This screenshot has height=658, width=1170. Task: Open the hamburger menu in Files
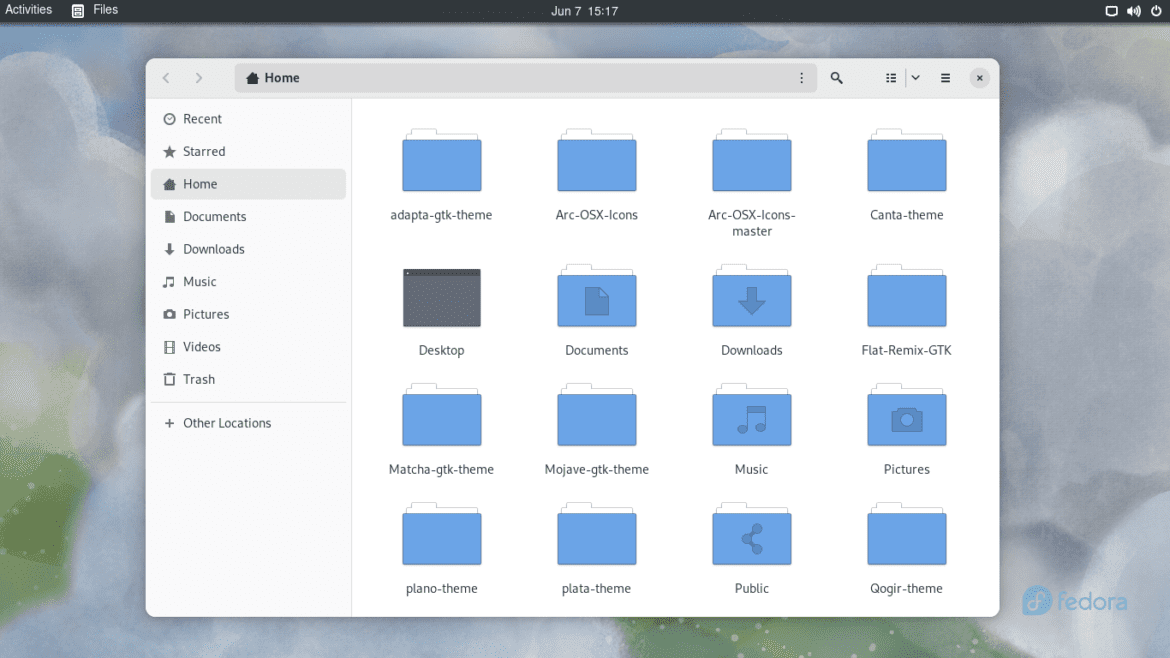point(944,77)
